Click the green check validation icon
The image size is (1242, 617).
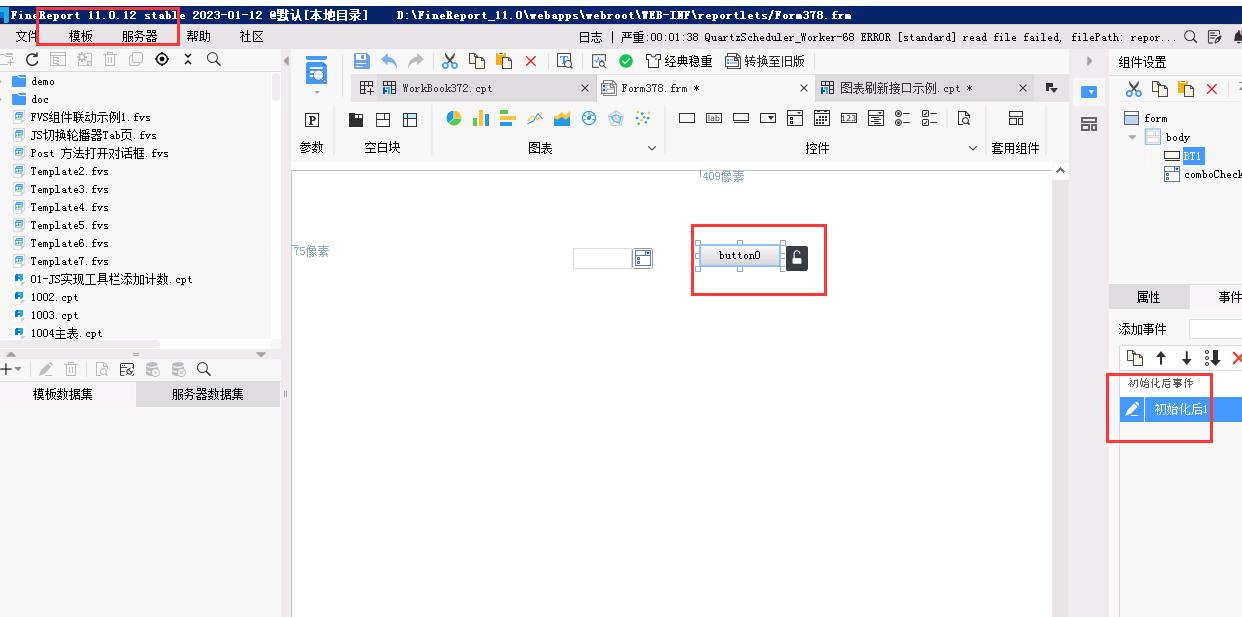point(626,61)
